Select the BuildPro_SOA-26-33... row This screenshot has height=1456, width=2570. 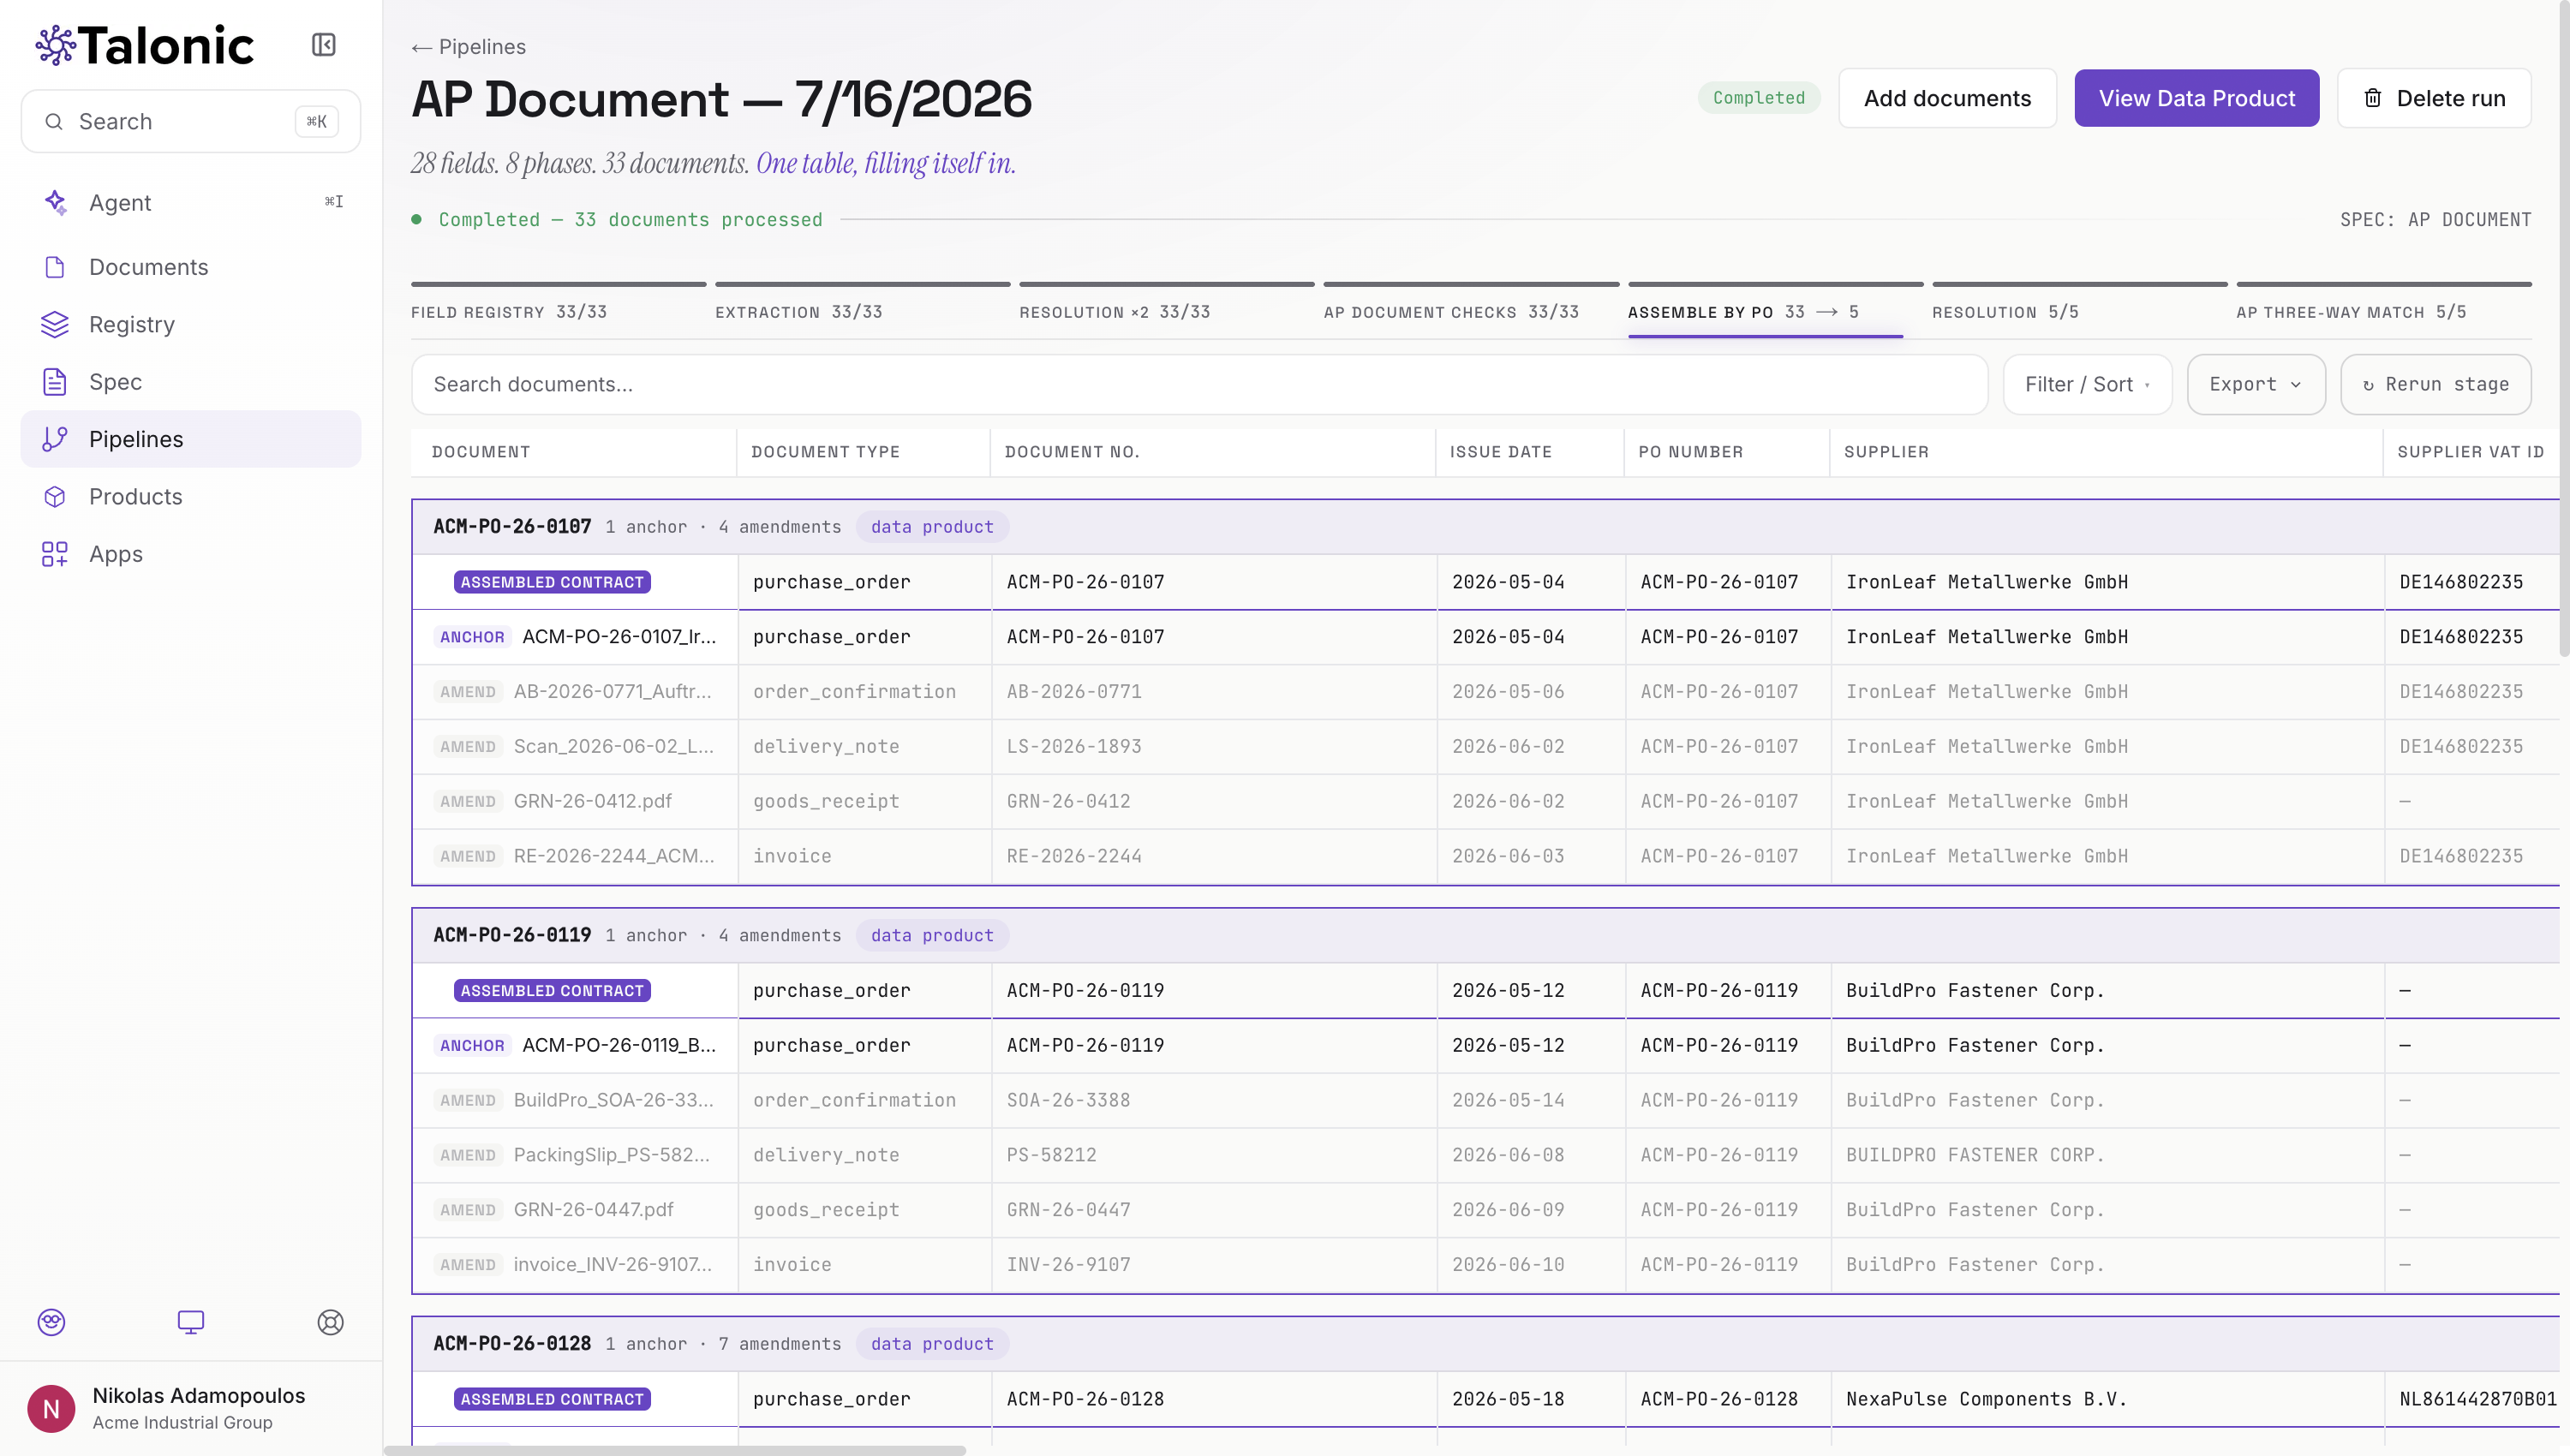click(x=1485, y=1100)
